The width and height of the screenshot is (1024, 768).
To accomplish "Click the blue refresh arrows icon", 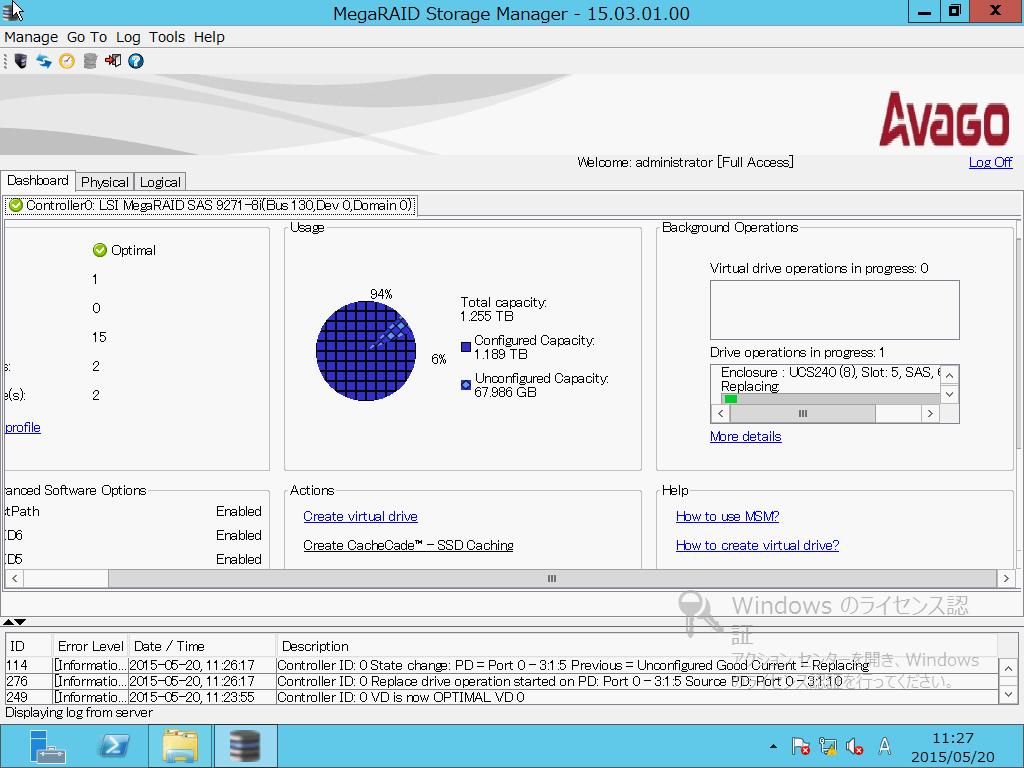I will click(x=44, y=61).
